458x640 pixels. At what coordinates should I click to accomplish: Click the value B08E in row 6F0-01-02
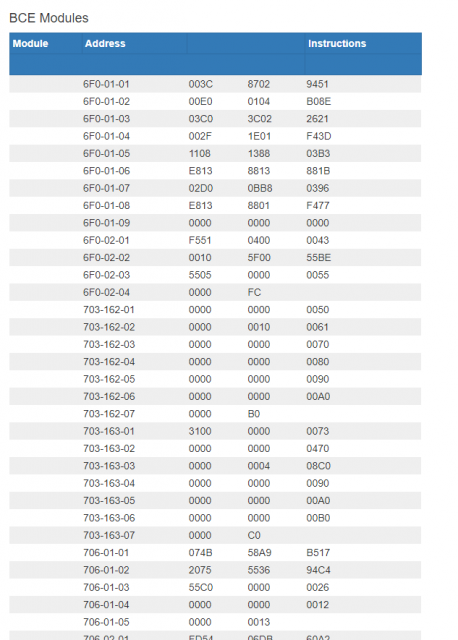point(318,102)
